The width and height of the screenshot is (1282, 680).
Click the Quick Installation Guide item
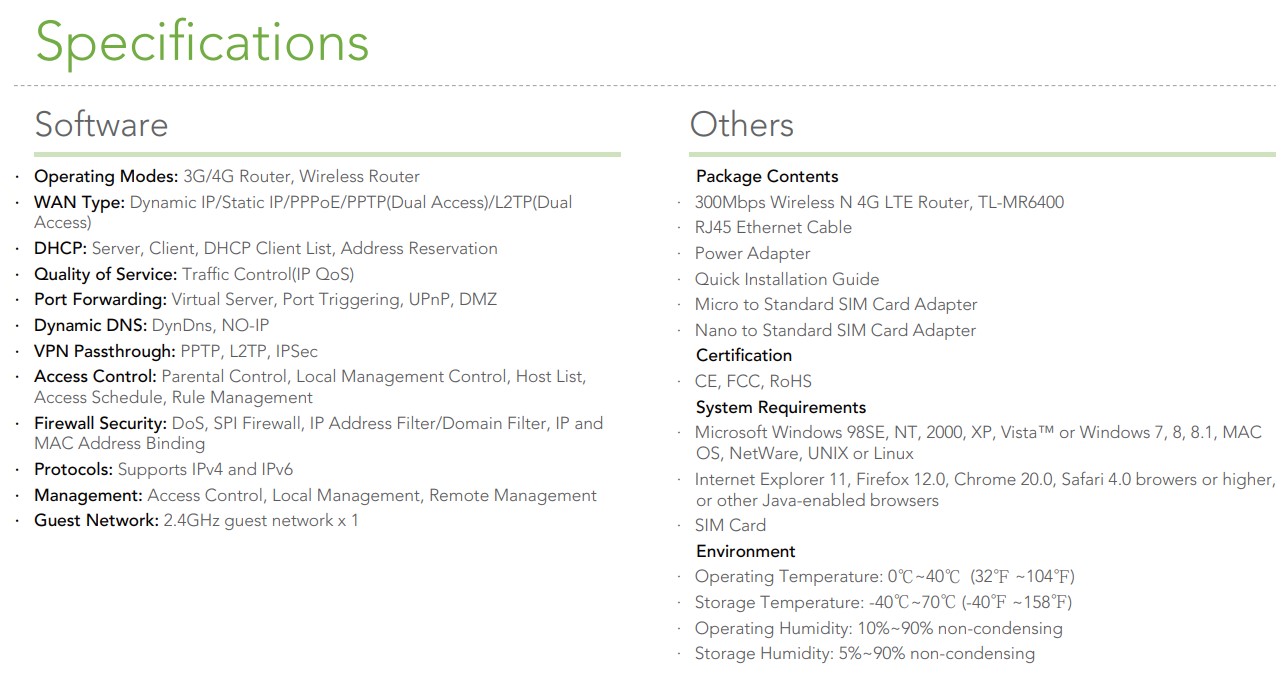787,280
